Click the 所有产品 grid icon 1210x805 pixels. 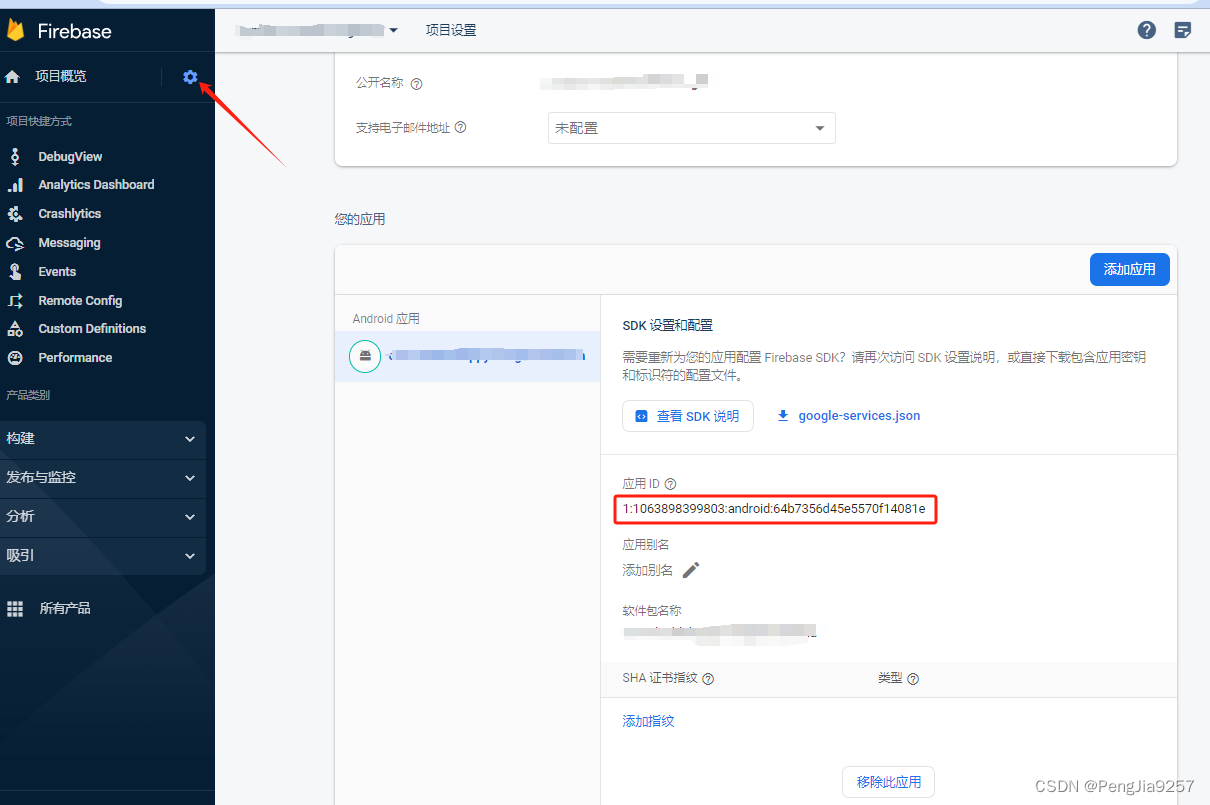pyautogui.click(x=15, y=609)
